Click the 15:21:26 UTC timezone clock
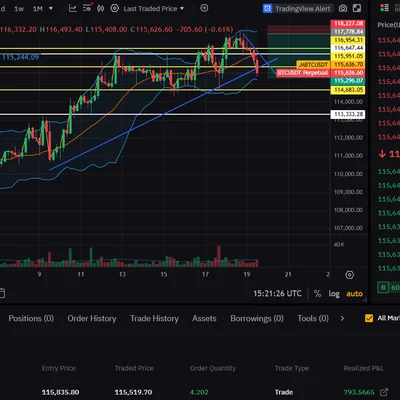The height and width of the screenshot is (400, 400). click(x=277, y=294)
